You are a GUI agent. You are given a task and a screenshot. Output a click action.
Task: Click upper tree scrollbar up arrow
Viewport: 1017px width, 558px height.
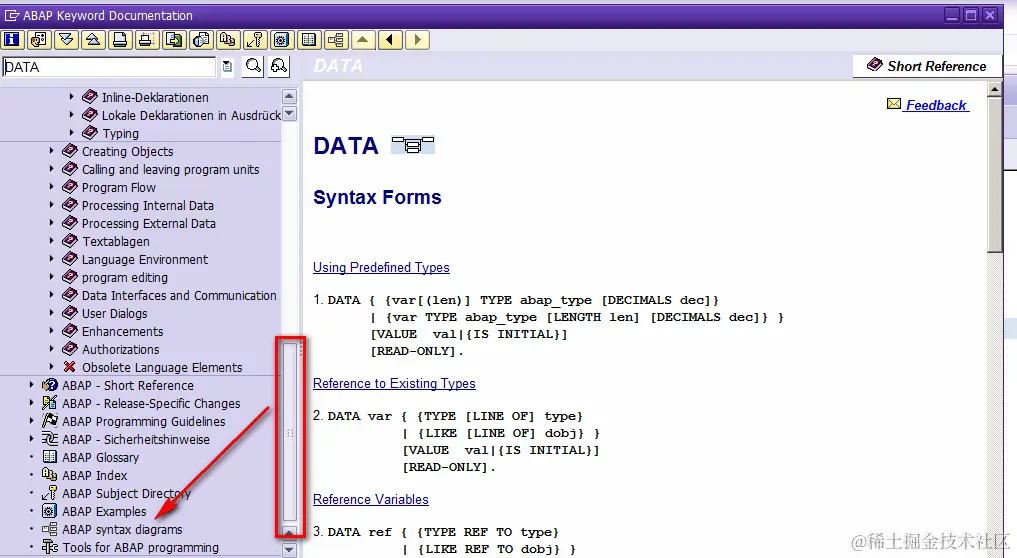pyautogui.click(x=289, y=97)
